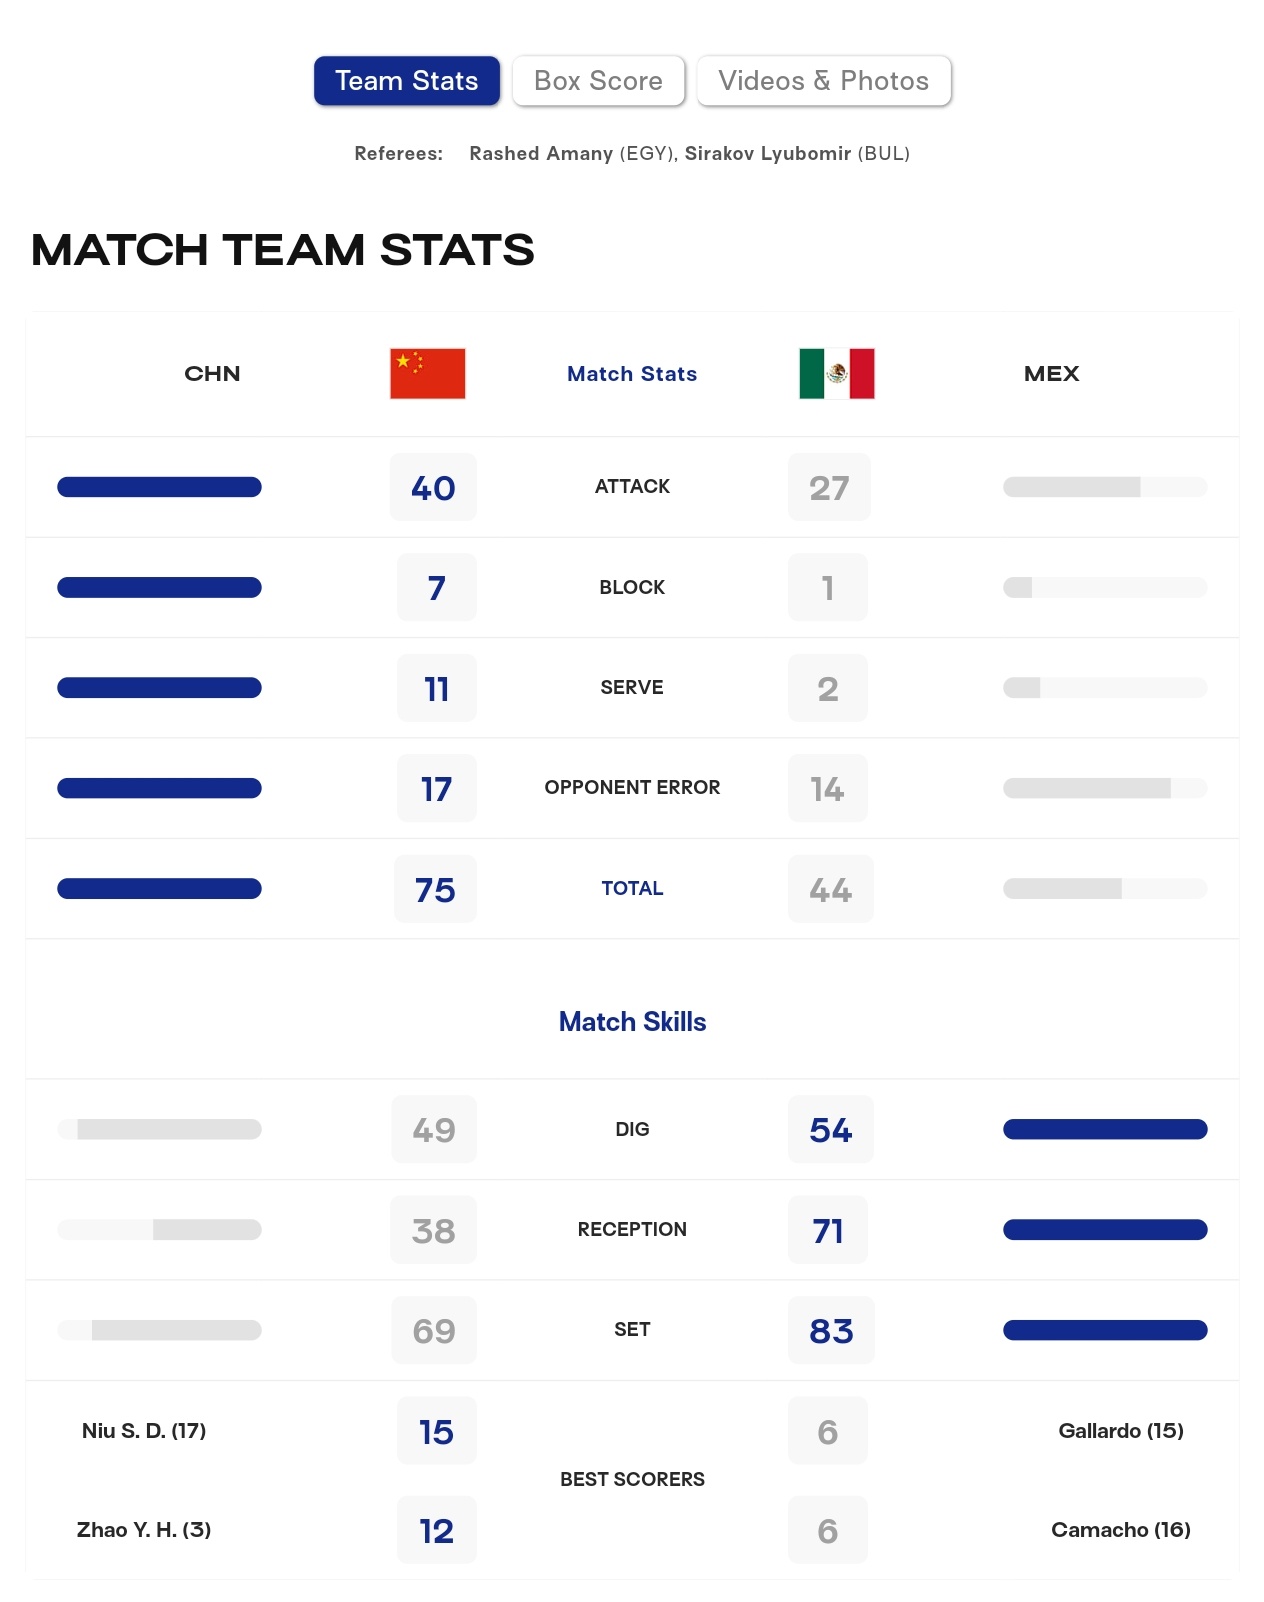Click player Niu S. D. (17)

pyautogui.click(x=144, y=1431)
